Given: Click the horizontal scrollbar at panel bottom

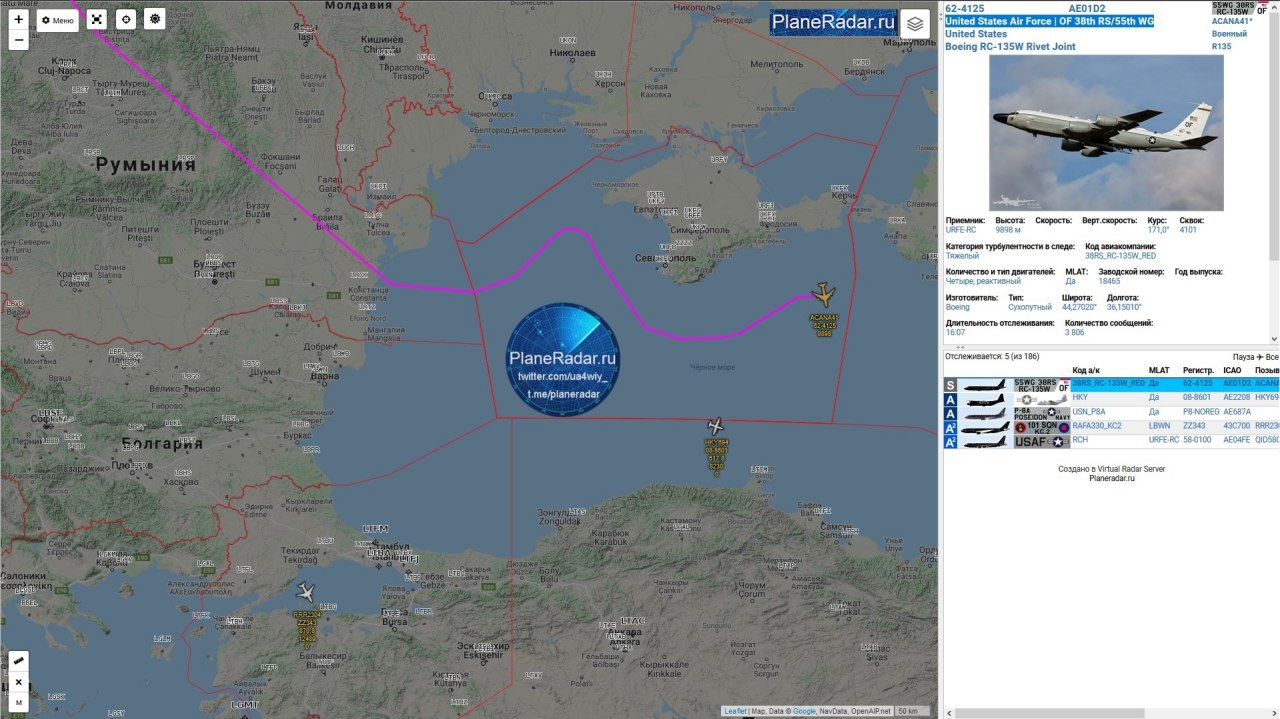Looking at the screenshot, I should pyautogui.click(x=1050, y=713).
